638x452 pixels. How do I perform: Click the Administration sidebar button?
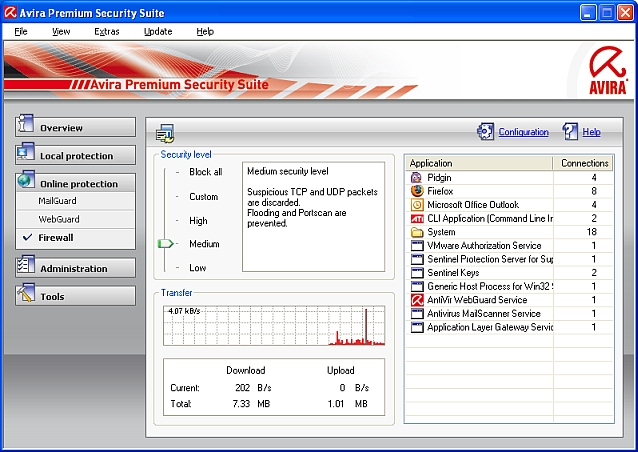[x=76, y=268]
